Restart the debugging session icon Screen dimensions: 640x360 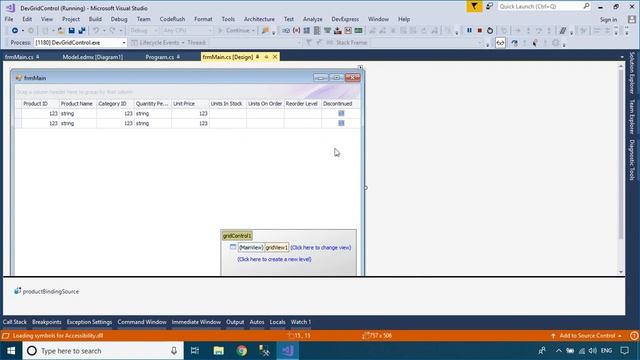[x=490, y=30]
